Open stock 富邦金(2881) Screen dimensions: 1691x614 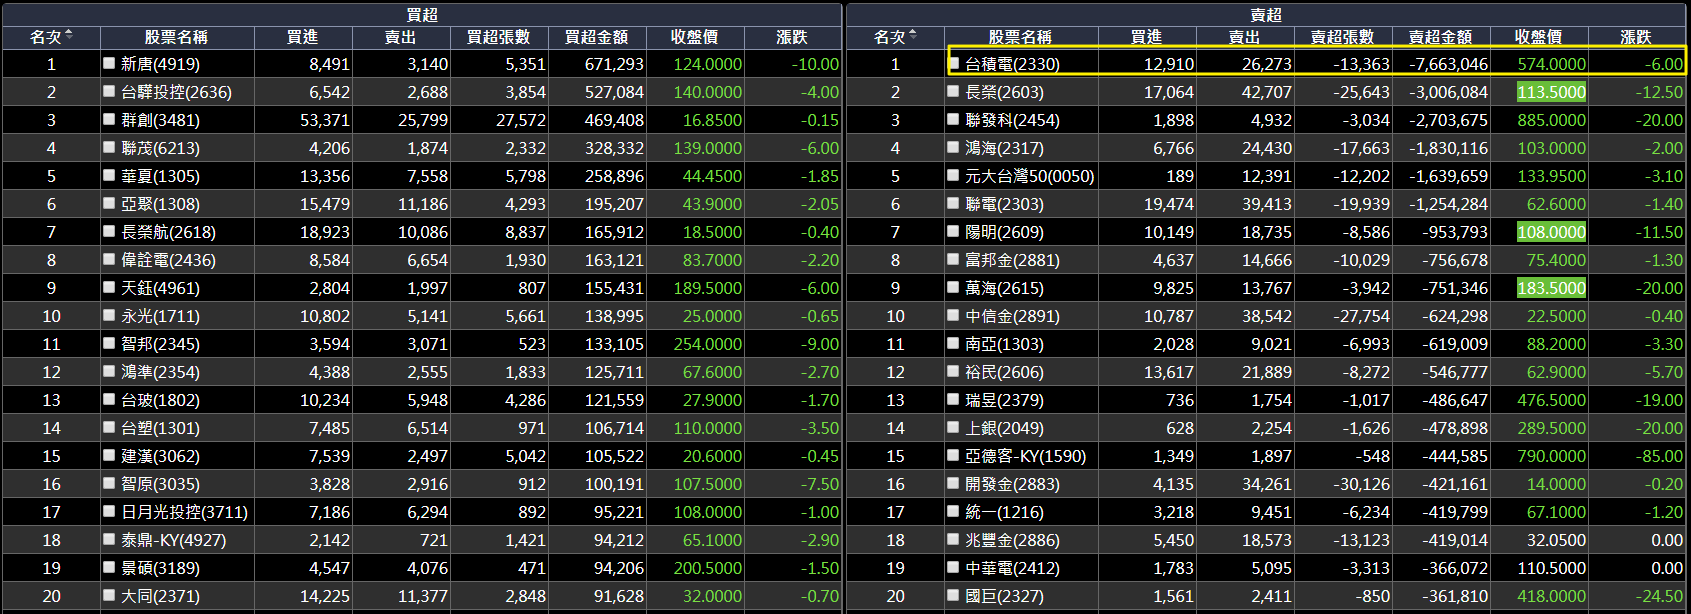(x=1012, y=260)
